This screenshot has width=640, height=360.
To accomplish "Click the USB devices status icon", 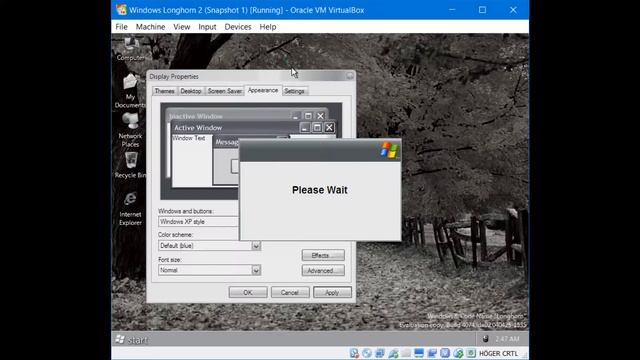I will pos(393,353).
